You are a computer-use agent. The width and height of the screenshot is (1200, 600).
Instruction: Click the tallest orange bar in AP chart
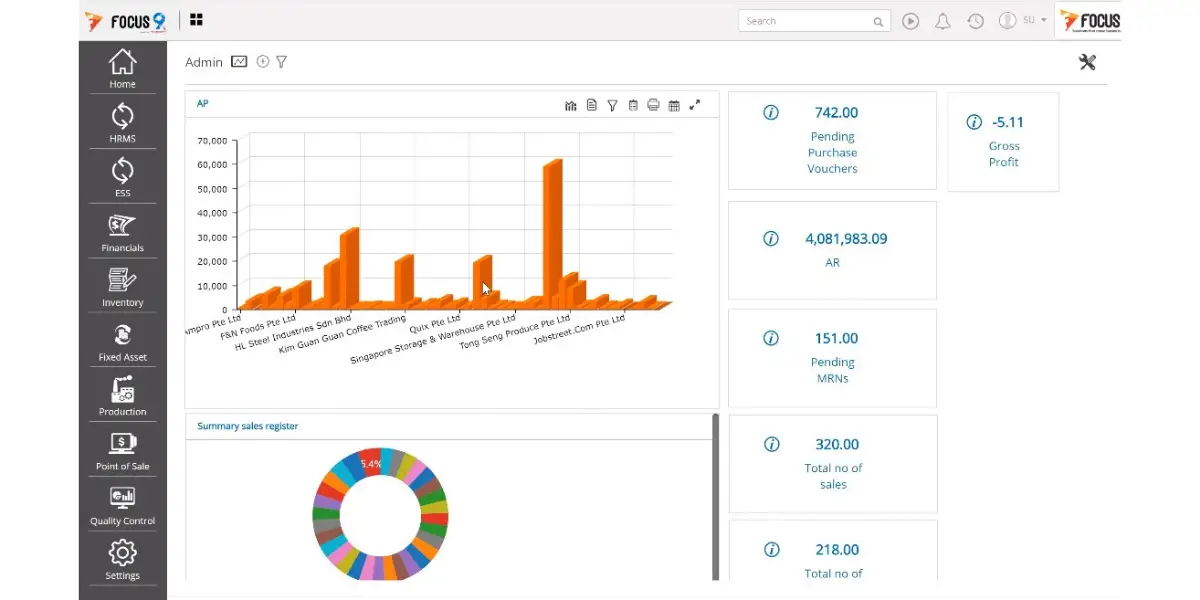click(x=552, y=235)
